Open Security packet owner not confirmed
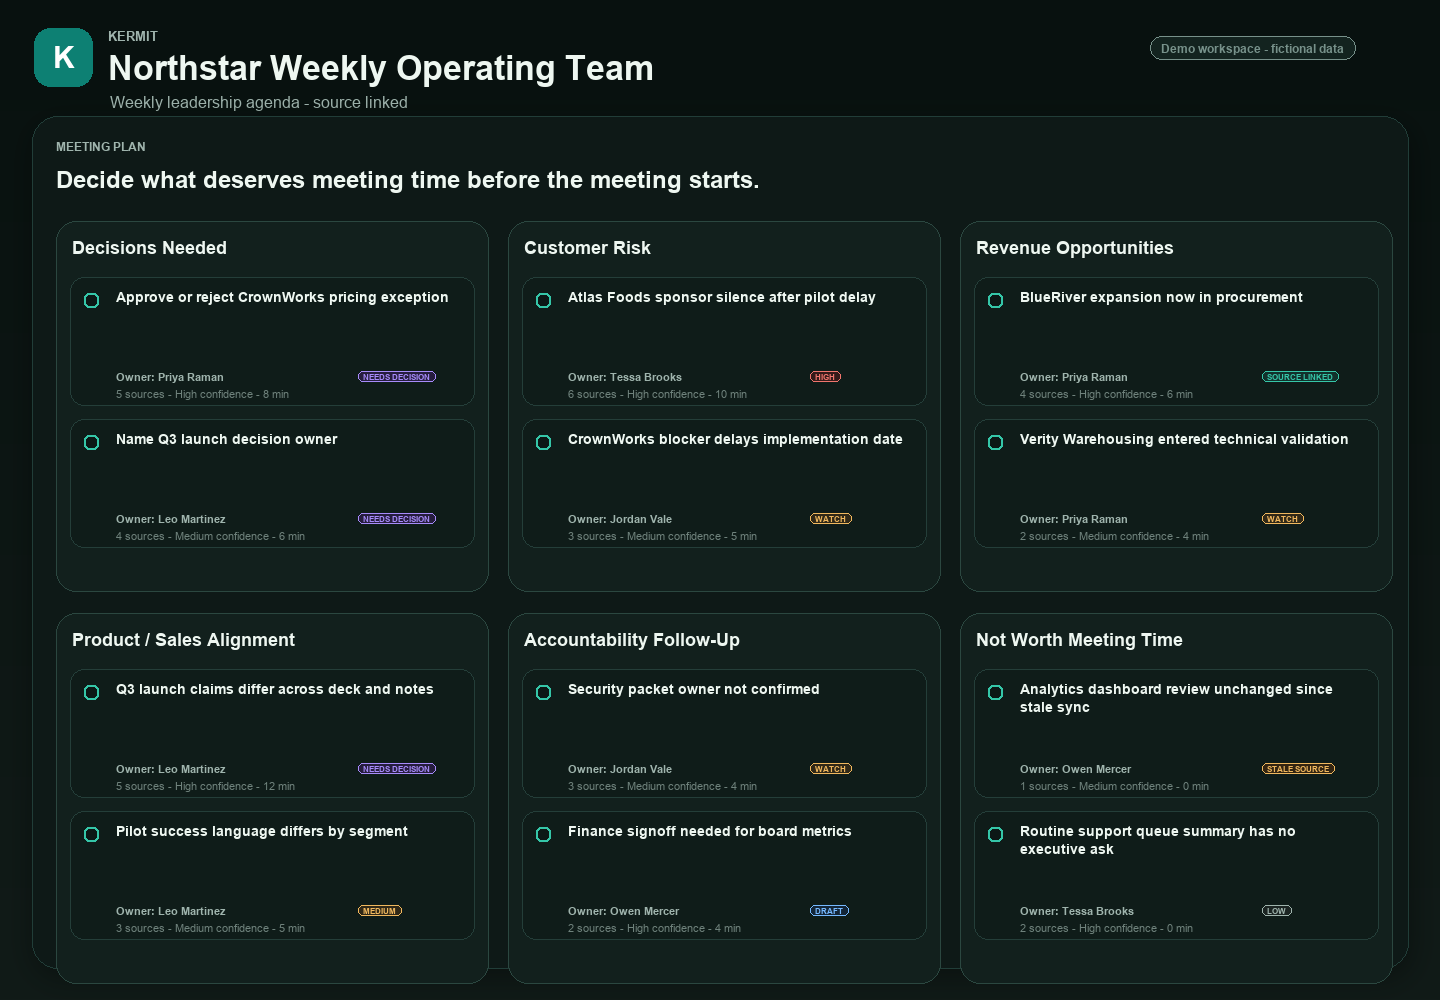This screenshot has height=1000, width=1440. coord(694,689)
